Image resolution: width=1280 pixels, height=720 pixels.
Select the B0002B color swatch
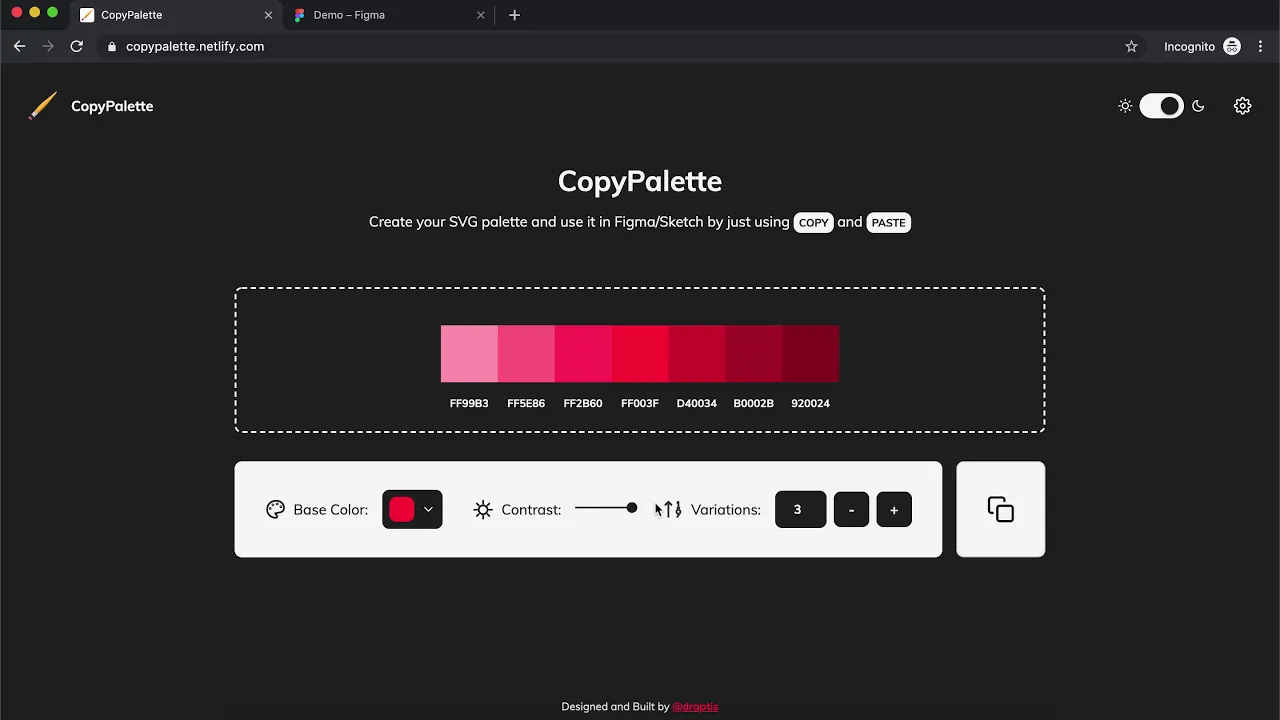click(754, 354)
